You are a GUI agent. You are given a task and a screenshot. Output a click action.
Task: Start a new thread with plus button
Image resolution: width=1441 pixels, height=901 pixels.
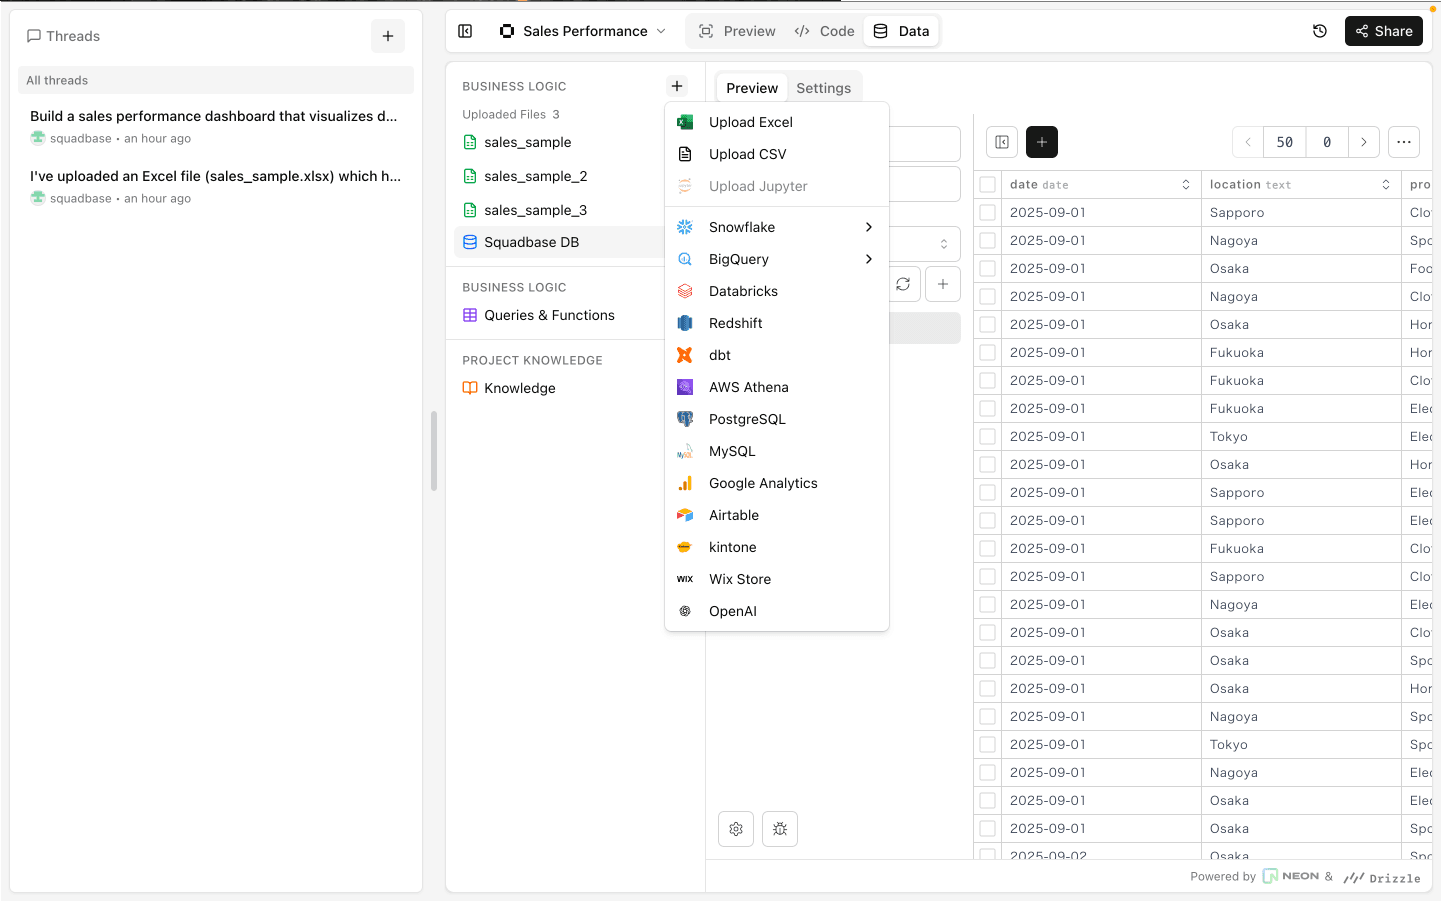click(388, 36)
